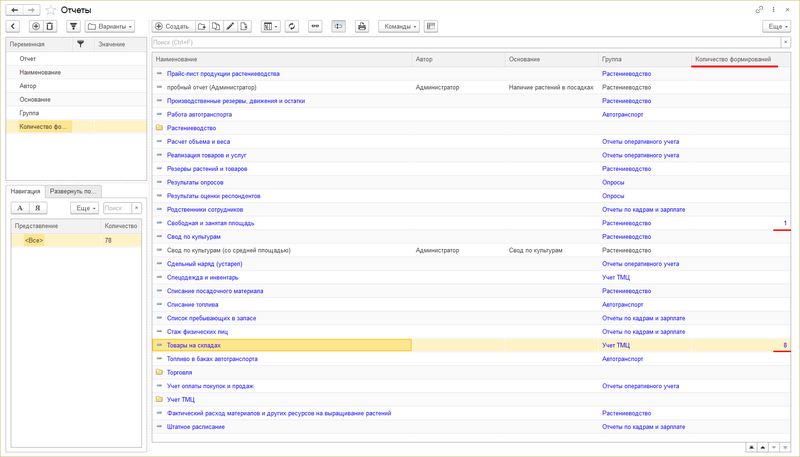Viewport: 800px width, 457px height.
Task: Click the document export icon after pencil
Action: click(x=244, y=27)
